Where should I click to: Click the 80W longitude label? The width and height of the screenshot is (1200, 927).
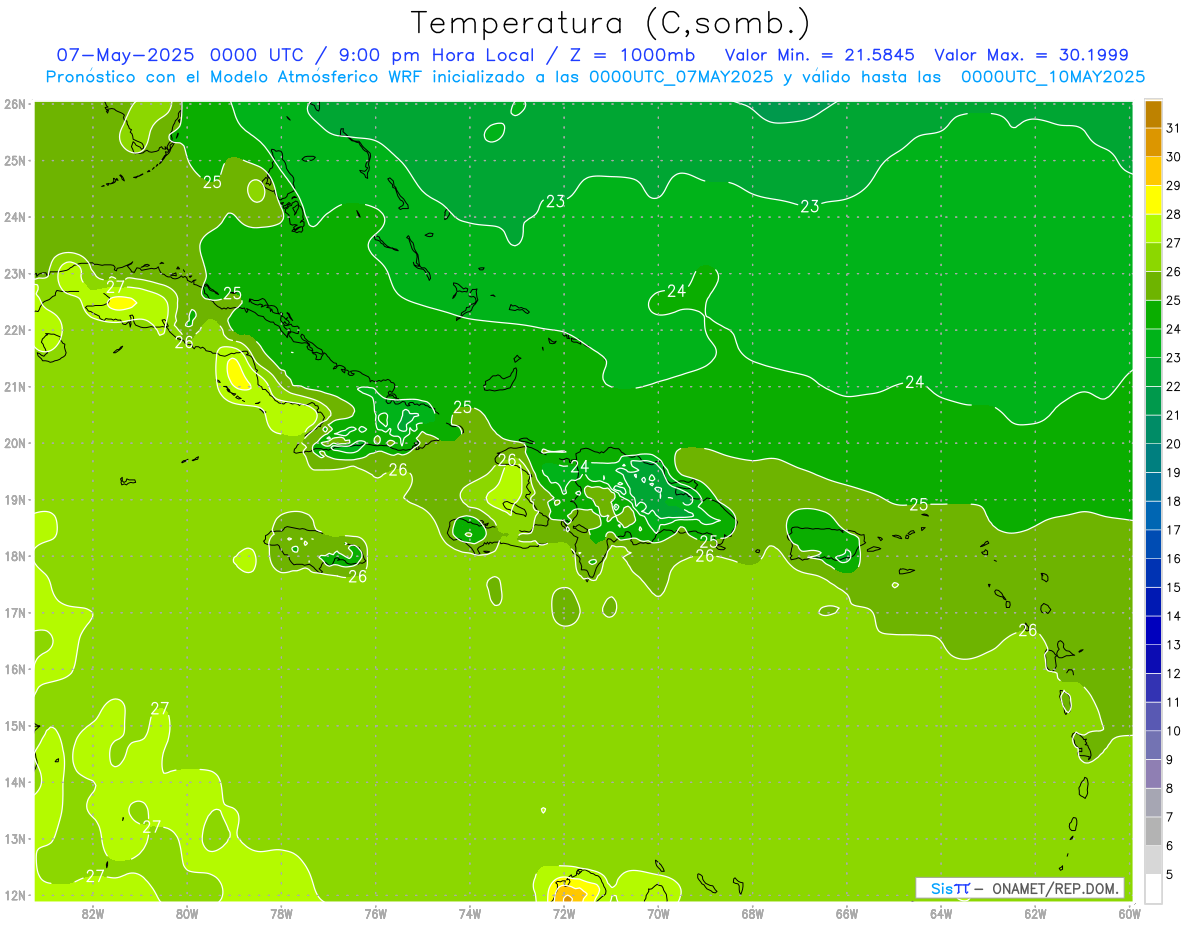187,913
